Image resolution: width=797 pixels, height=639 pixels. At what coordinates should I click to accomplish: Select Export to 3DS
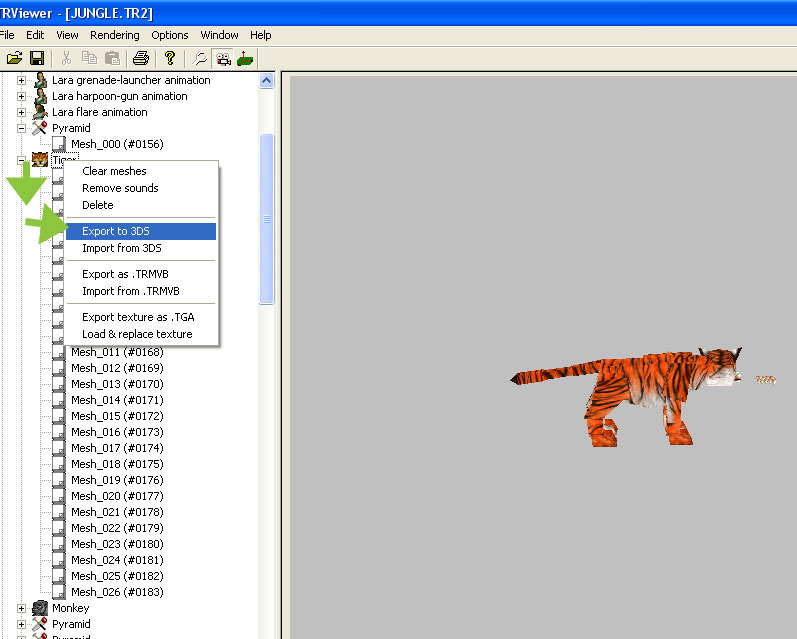coord(141,231)
